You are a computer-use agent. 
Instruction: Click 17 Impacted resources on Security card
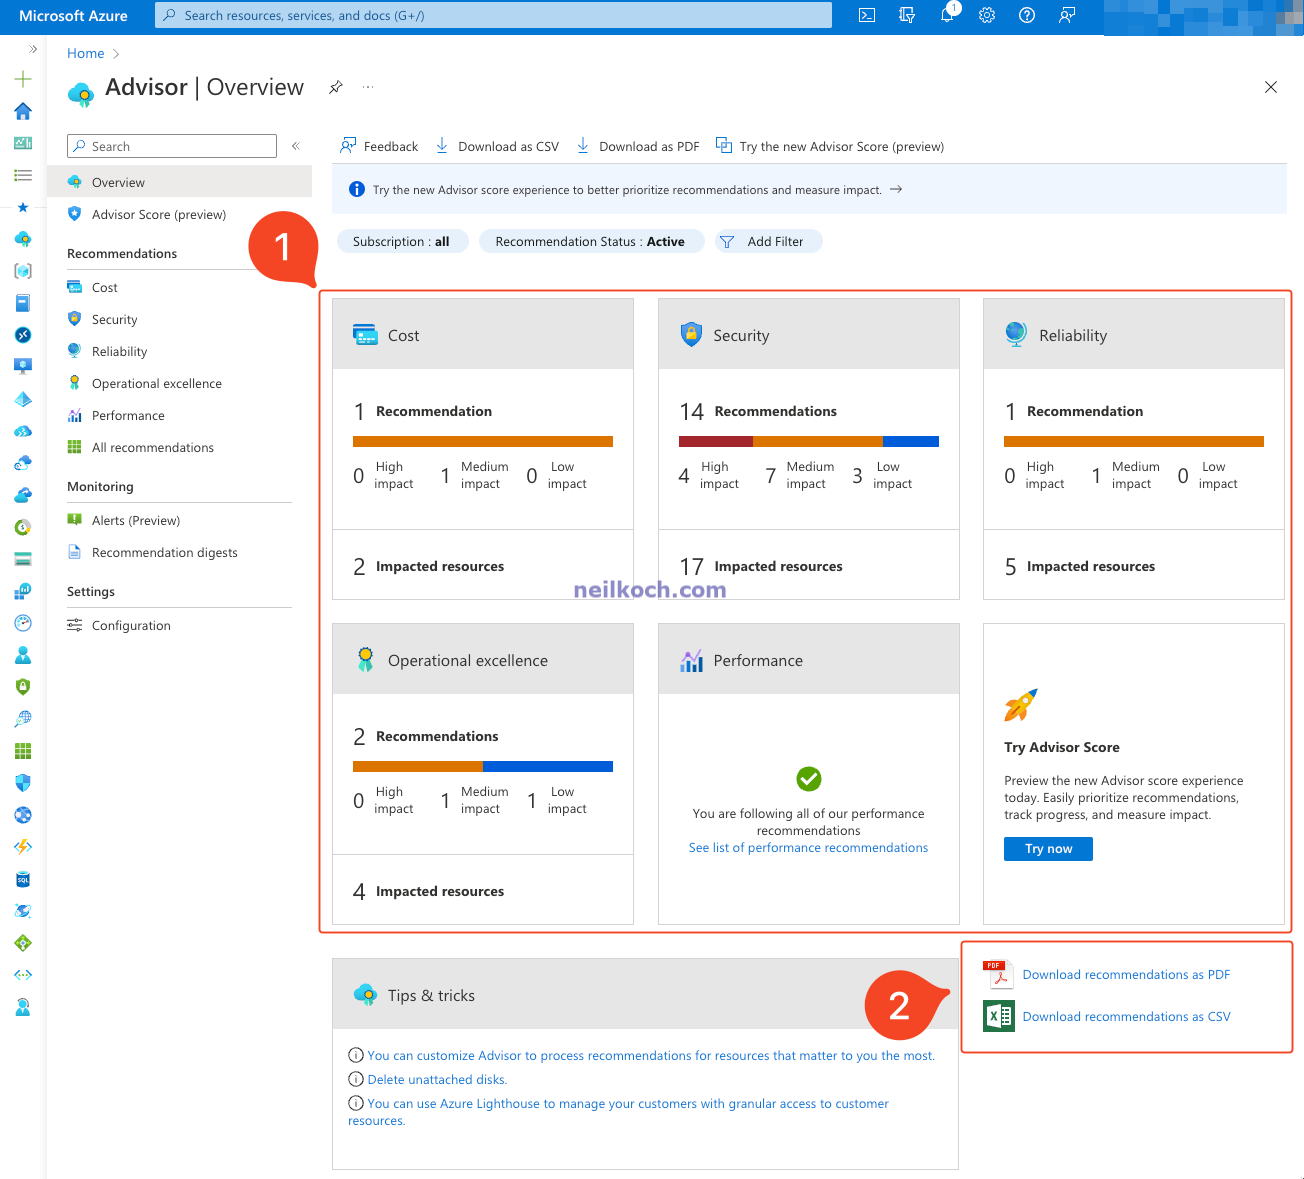pos(761,566)
